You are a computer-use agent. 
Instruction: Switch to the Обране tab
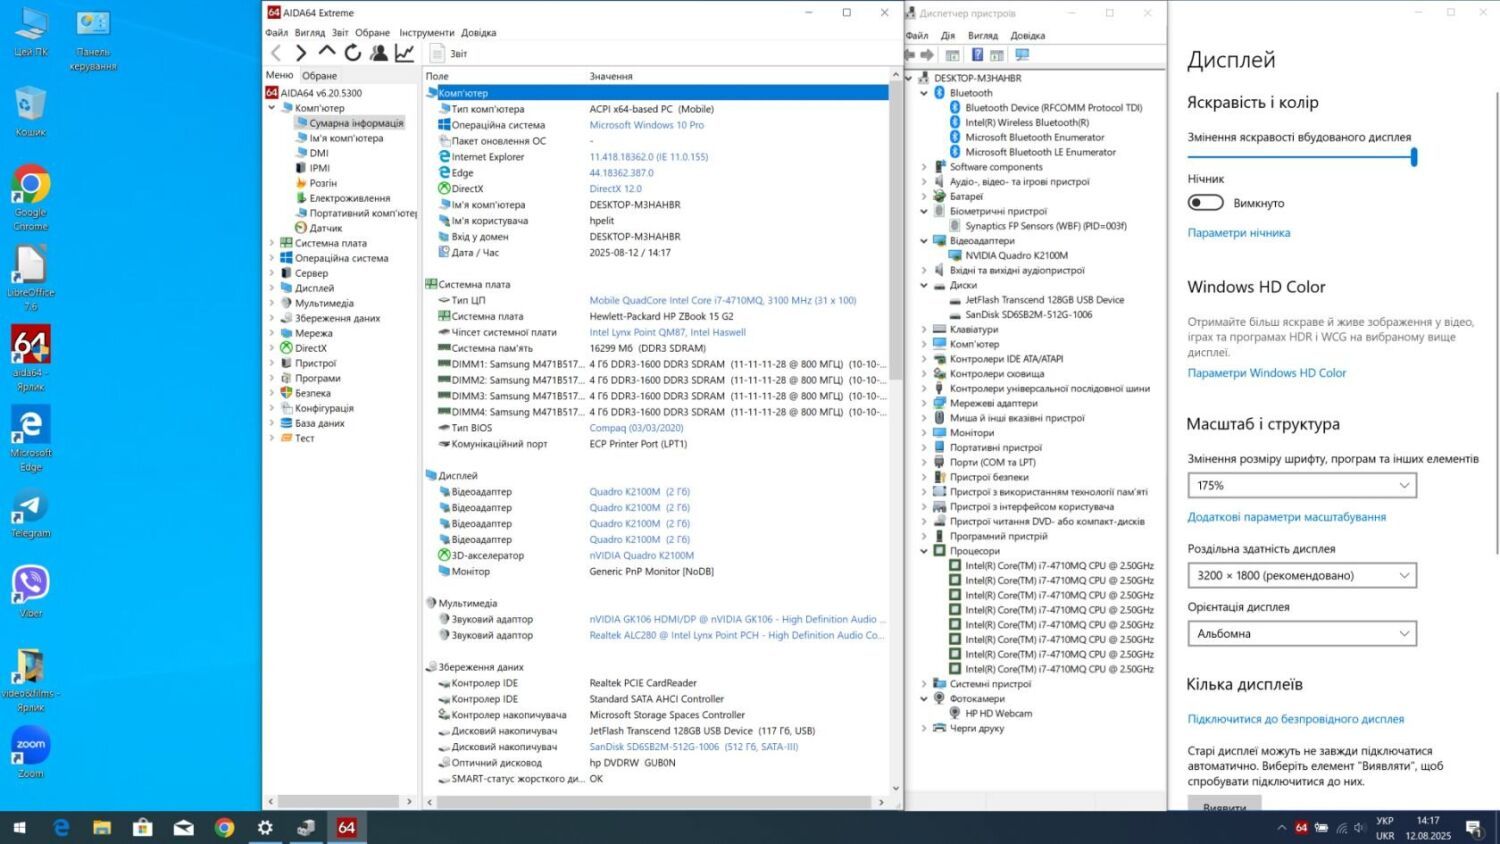point(320,75)
